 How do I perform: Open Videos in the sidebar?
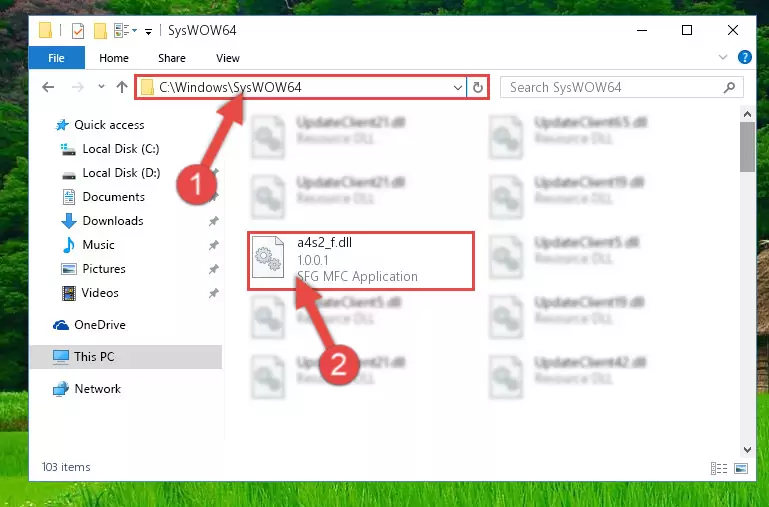coord(100,293)
